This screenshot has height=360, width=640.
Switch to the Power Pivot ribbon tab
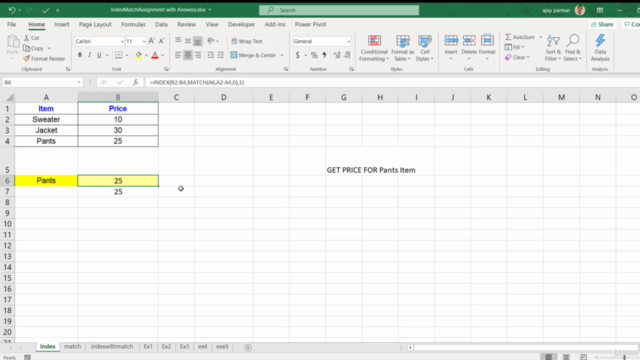click(x=310, y=24)
